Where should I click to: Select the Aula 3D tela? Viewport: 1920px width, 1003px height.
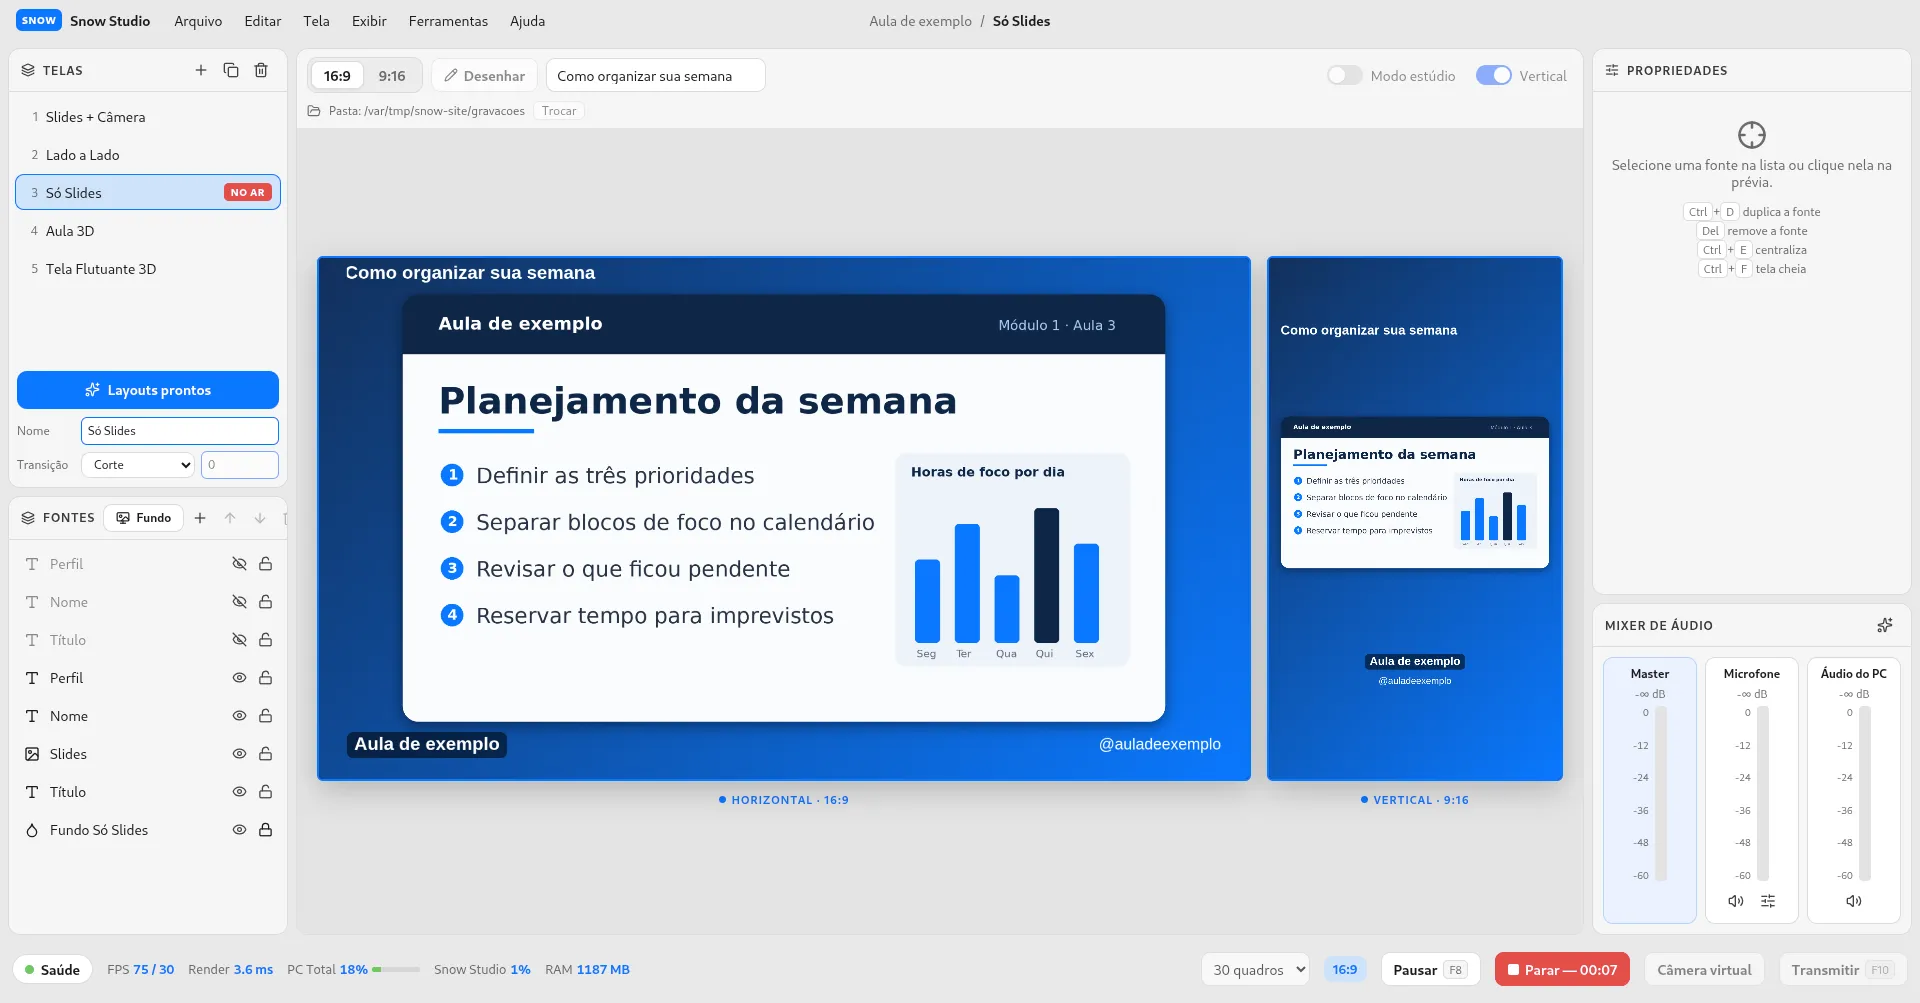(x=148, y=231)
